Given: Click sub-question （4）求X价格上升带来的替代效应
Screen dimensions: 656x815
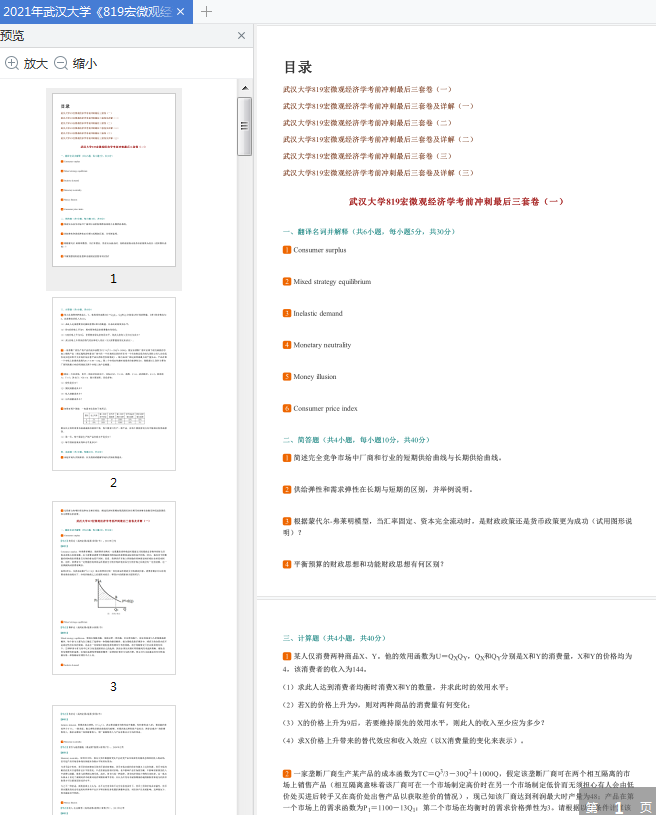Looking at the screenshot, I should (x=403, y=740).
